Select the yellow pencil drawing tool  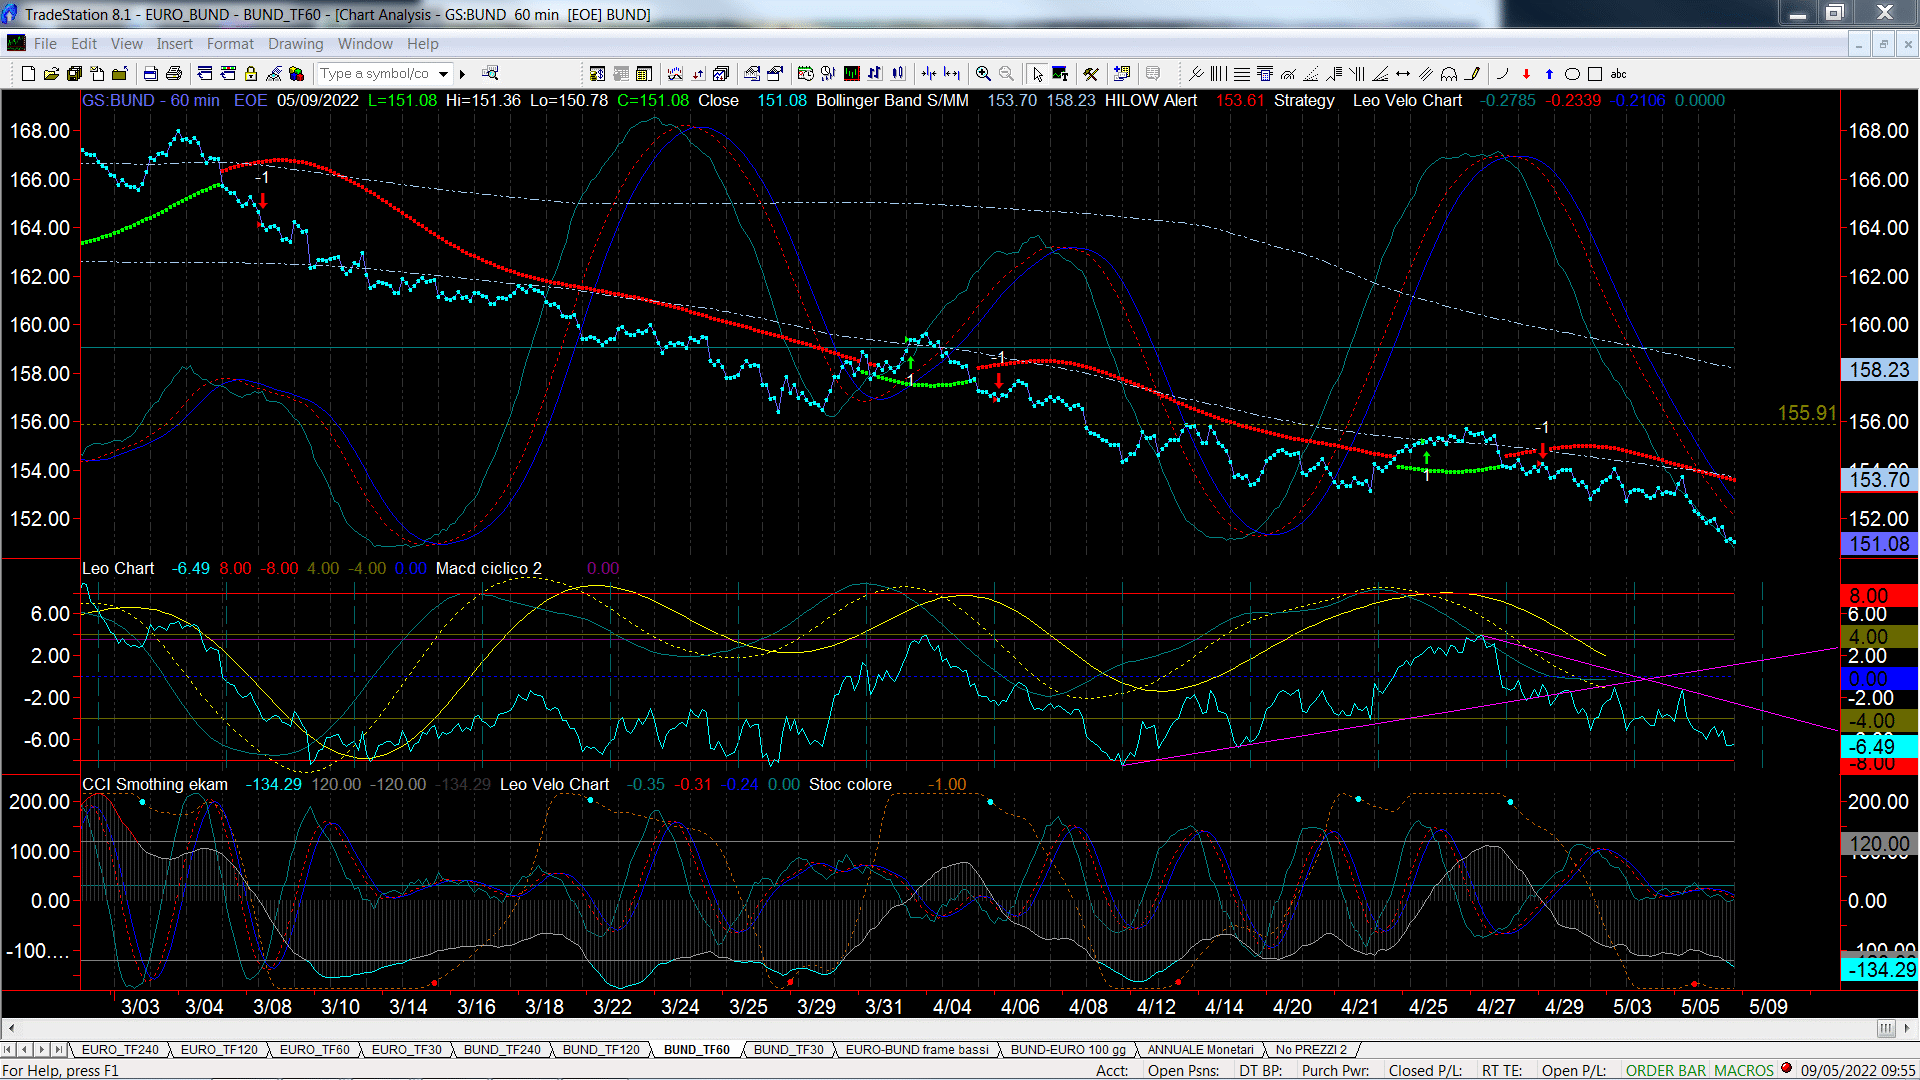[x=1472, y=74]
